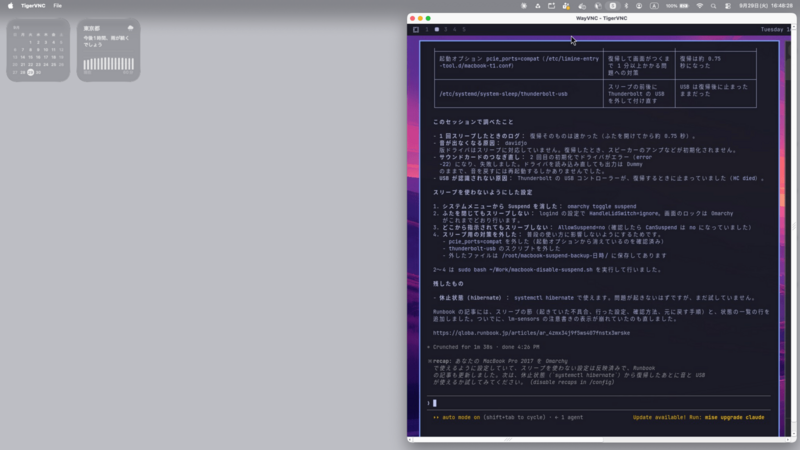Click the menu bar icon with orange badge
Image resolution: width=800 pixels, height=450 pixels.
click(x=566, y=6)
